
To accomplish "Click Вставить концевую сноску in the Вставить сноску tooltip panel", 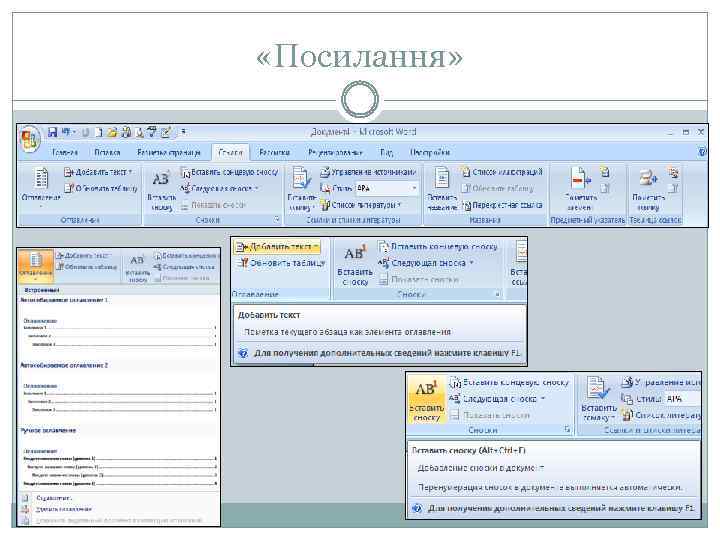I will tap(509, 382).
